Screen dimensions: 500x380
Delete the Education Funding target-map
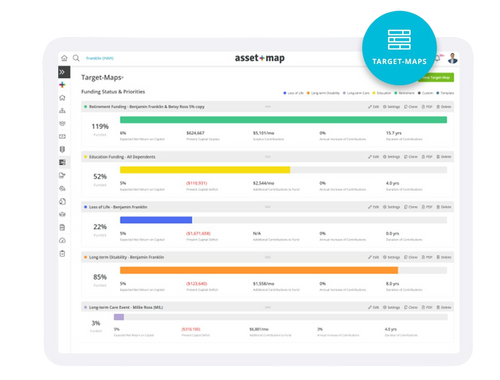pyautogui.click(x=444, y=157)
